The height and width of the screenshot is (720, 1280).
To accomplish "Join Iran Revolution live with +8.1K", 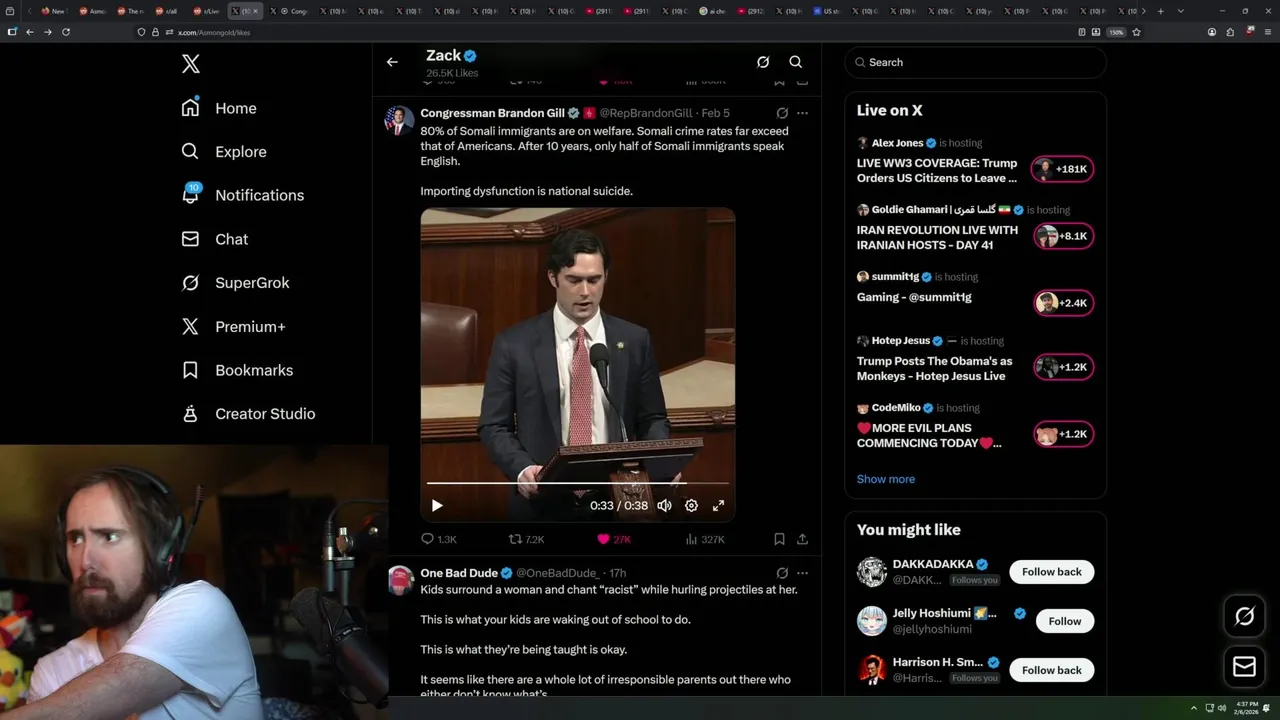I will [1063, 236].
